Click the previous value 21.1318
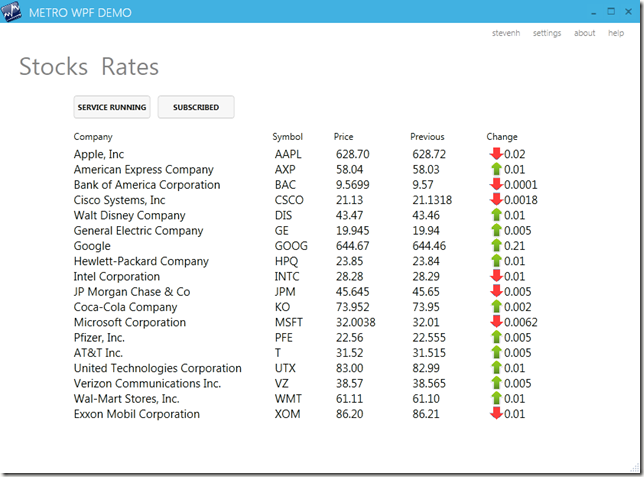Screen dimensions: 644x477 (x=432, y=200)
